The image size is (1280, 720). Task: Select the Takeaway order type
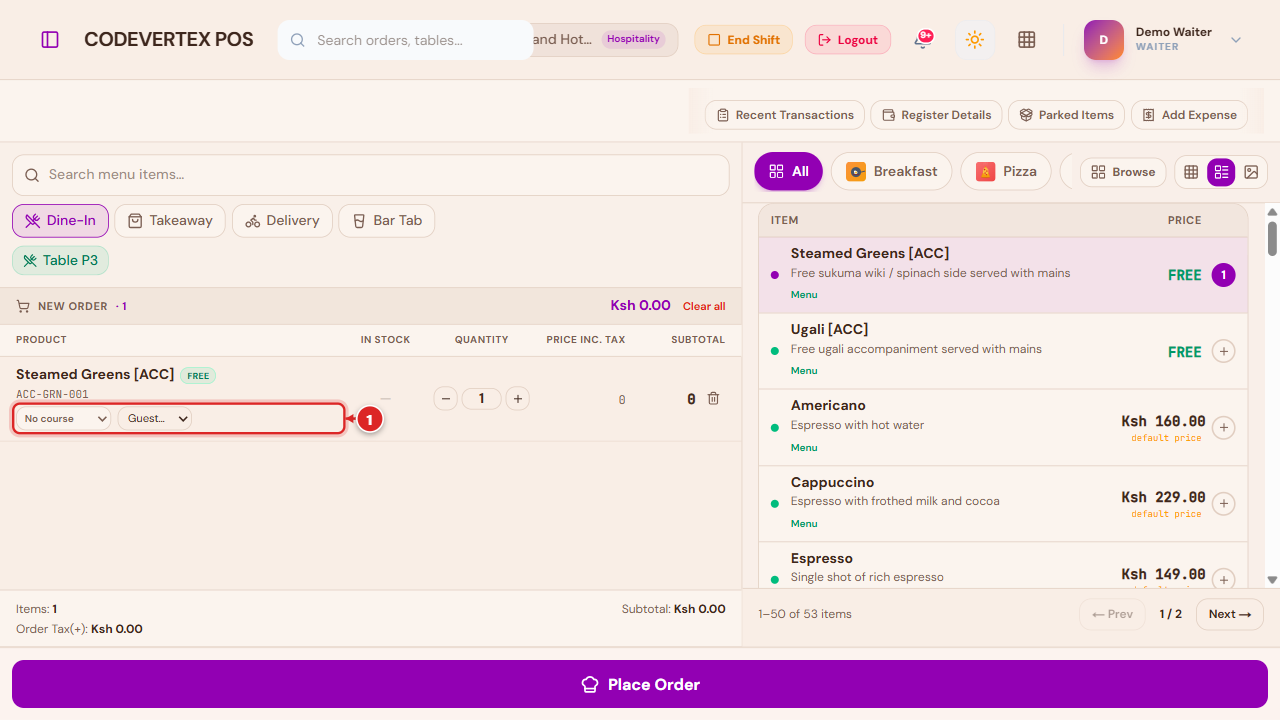(x=170, y=221)
